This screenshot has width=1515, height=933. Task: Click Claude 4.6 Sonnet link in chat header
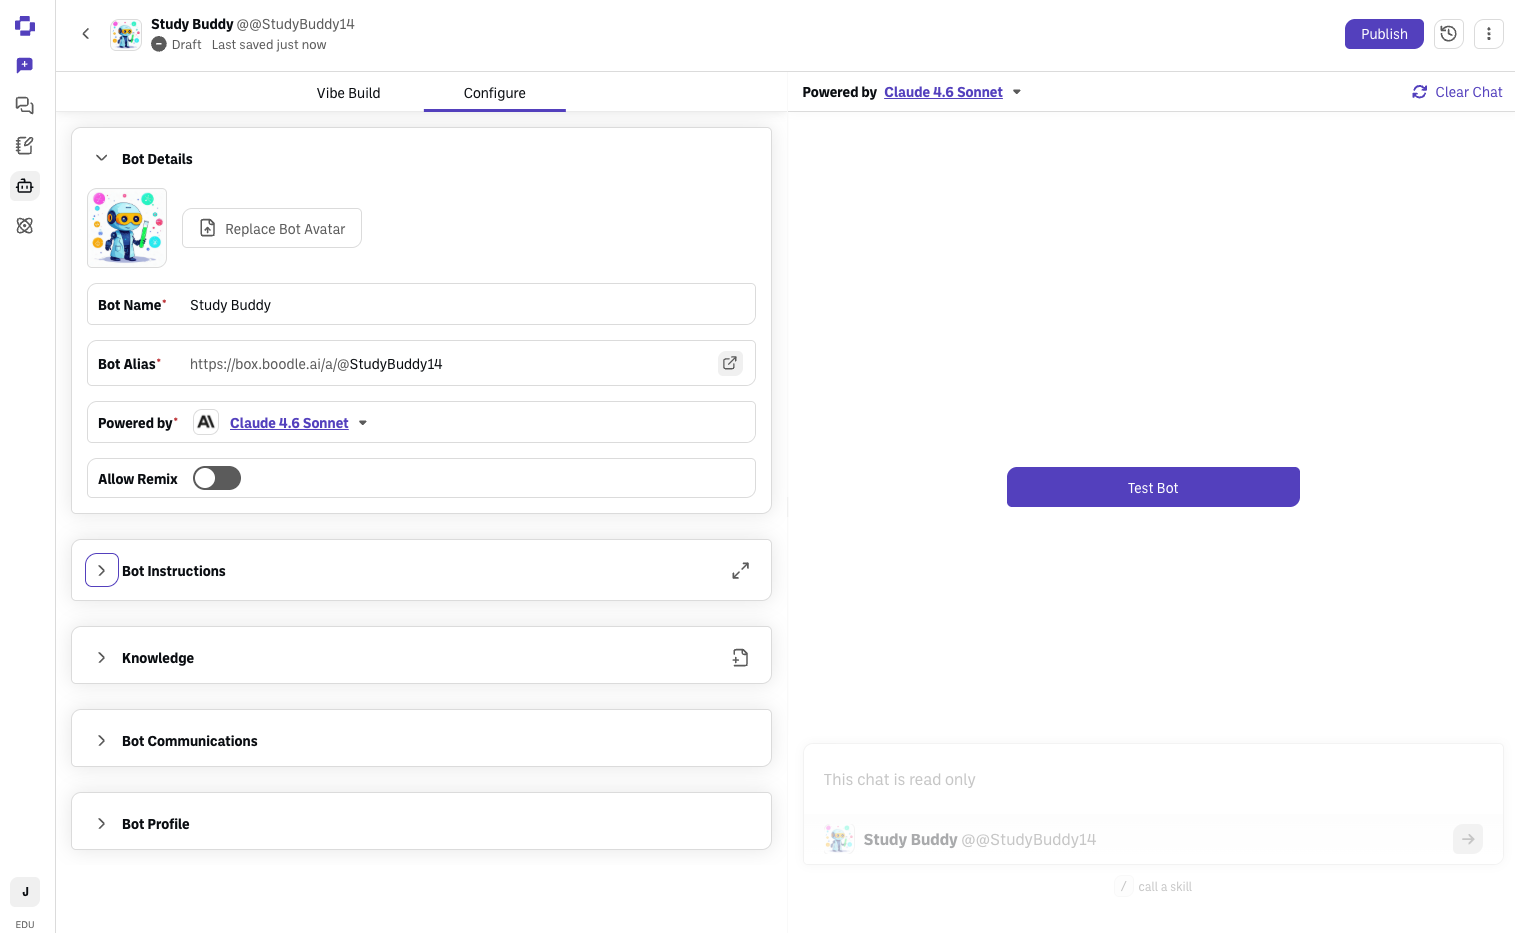click(x=943, y=92)
